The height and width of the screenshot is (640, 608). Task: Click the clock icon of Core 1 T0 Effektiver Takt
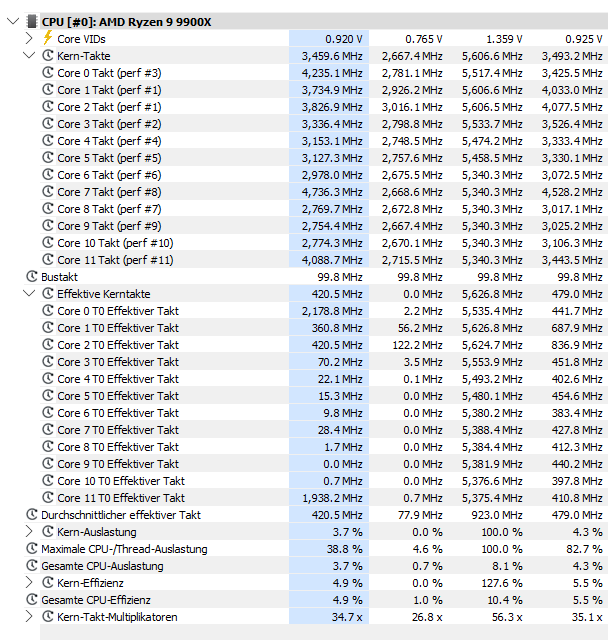tap(48, 328)
